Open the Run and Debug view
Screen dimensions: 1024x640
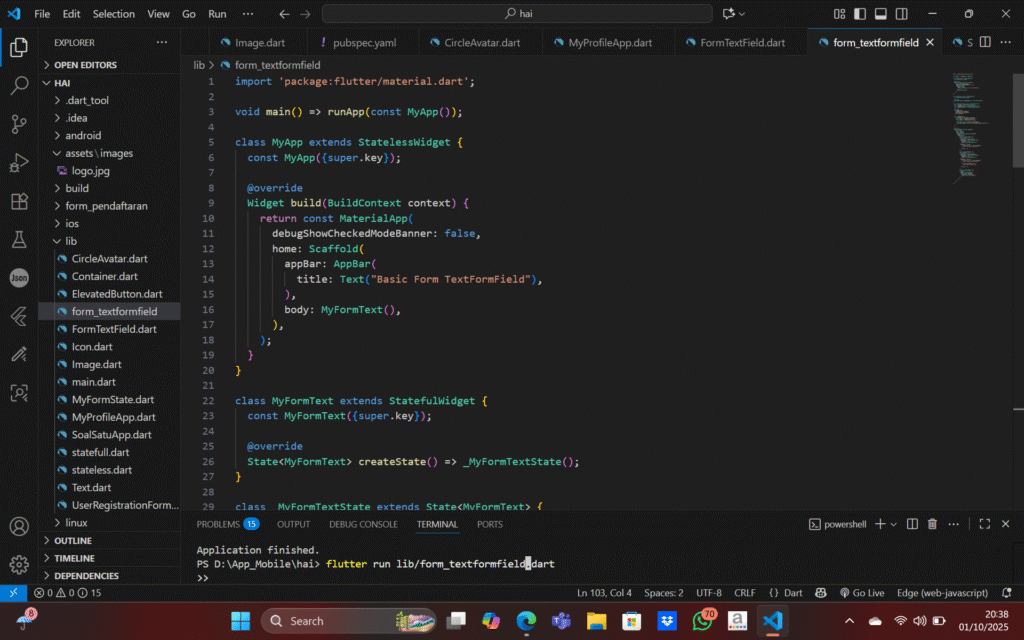click(19, 163)
